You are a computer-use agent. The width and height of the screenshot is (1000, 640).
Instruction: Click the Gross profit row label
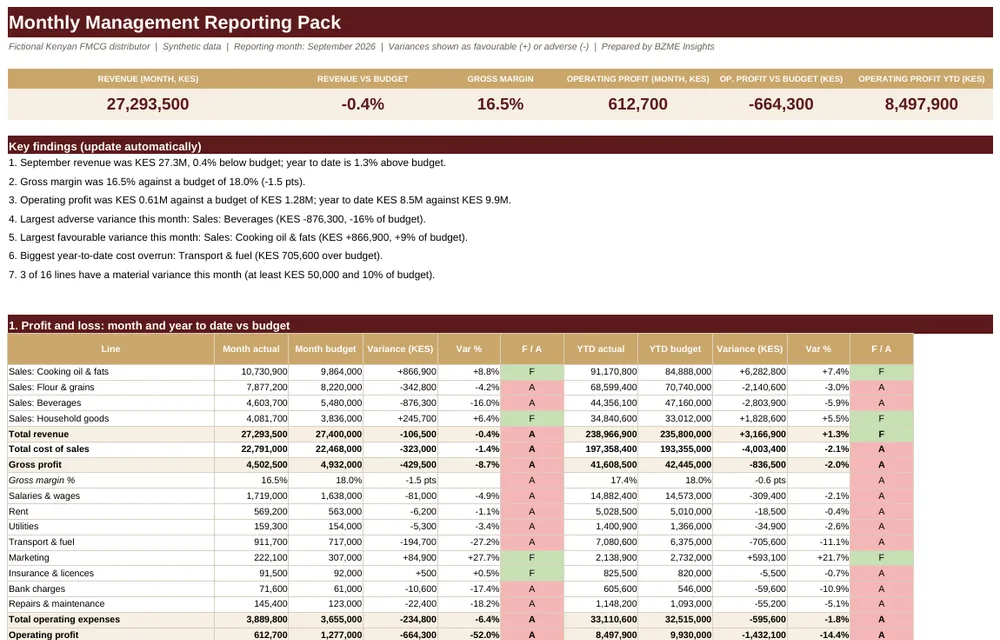35,465
